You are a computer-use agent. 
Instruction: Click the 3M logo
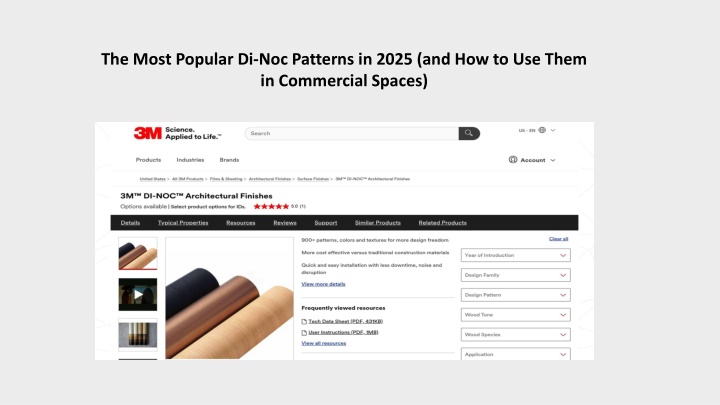147,133
